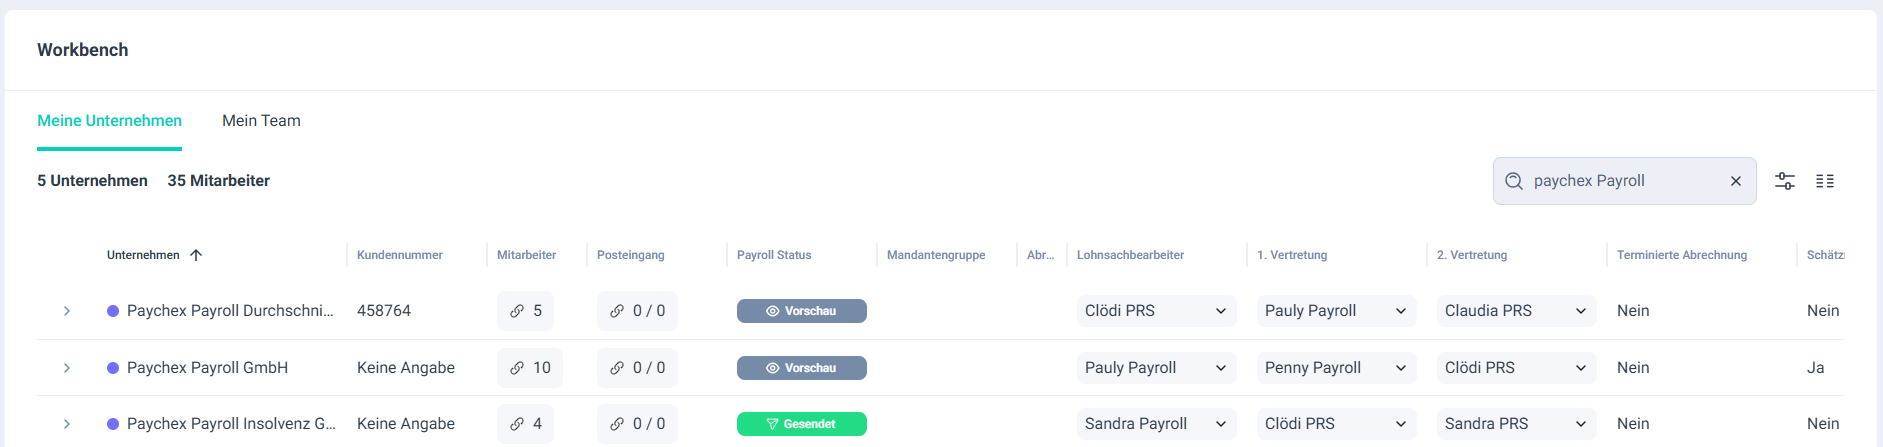Open Posteingang link in Durchschnitt row
The width and height of the screenshot is (1883, 447).
[x=637, y=311]
